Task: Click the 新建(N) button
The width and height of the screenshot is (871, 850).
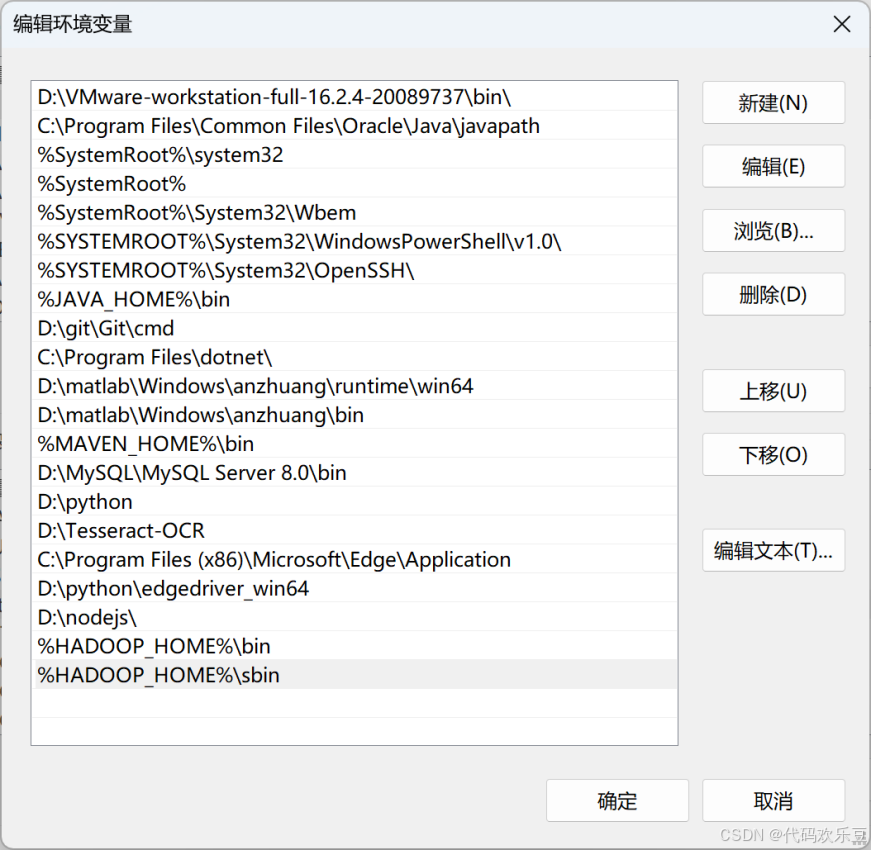Action: pyautogui.click(x=773, y=102)
